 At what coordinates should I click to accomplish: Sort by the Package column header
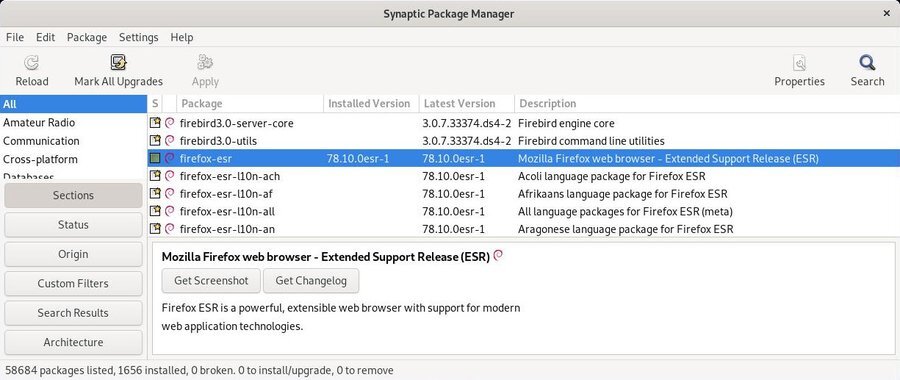(x=250, y=104)
